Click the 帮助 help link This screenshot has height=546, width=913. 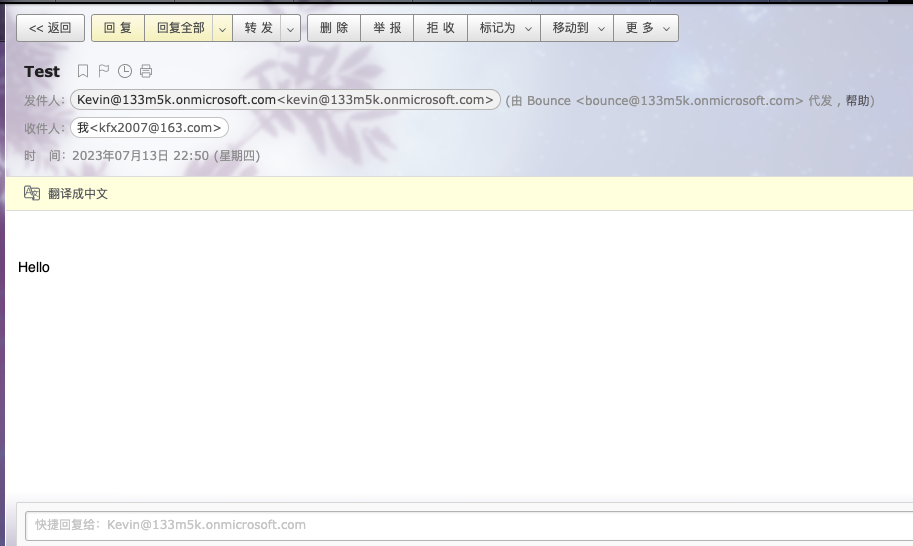click(x=857, y=101)
